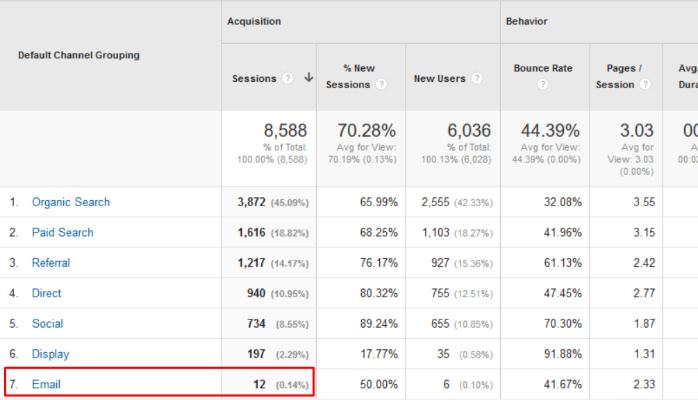The width and height of the screenshot is (698, 400).
Task: Open help icon beside New Users
Action: click(477, 78)
